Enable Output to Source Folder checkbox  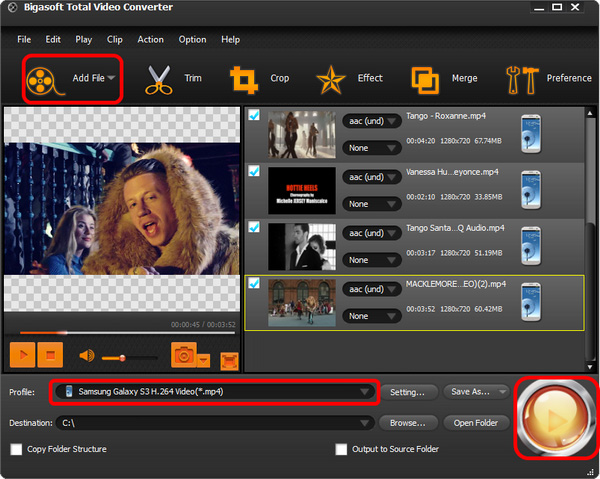341,449
